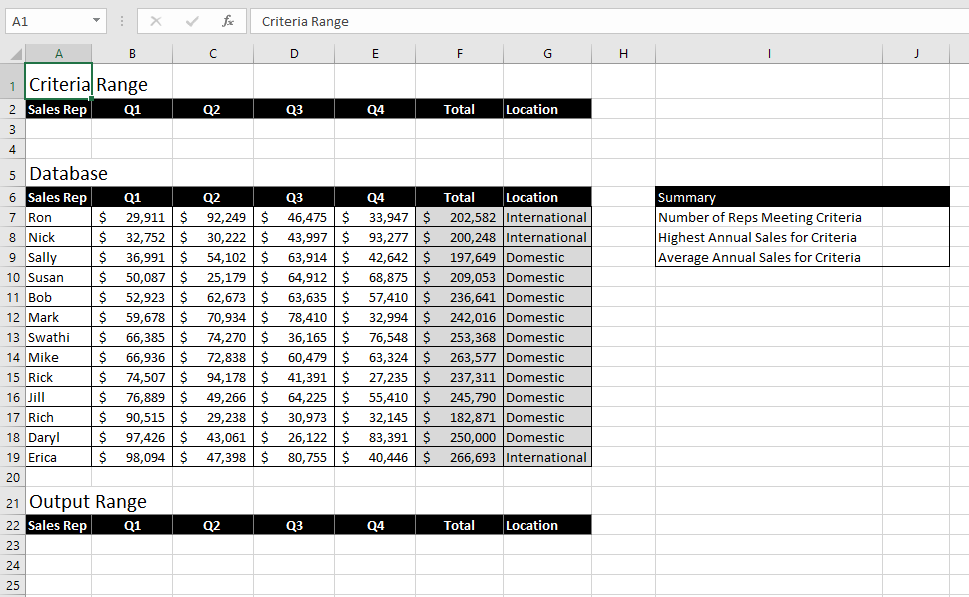Select the cell containing Criteria Range title
The height and width of the screenshot is (597, 969).
click(58, 84)
